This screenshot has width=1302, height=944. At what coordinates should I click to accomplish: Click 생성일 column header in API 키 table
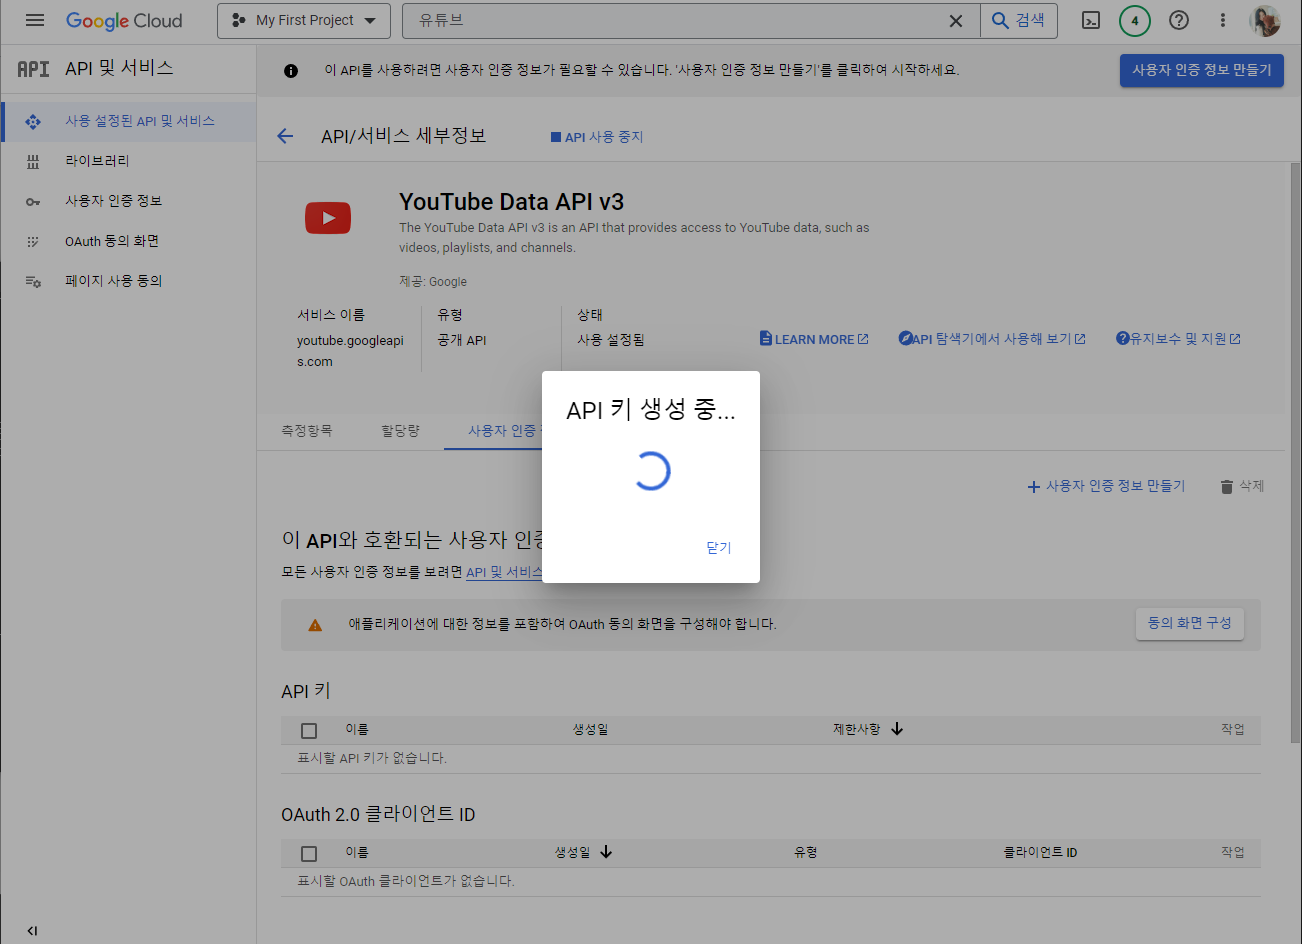590,729
